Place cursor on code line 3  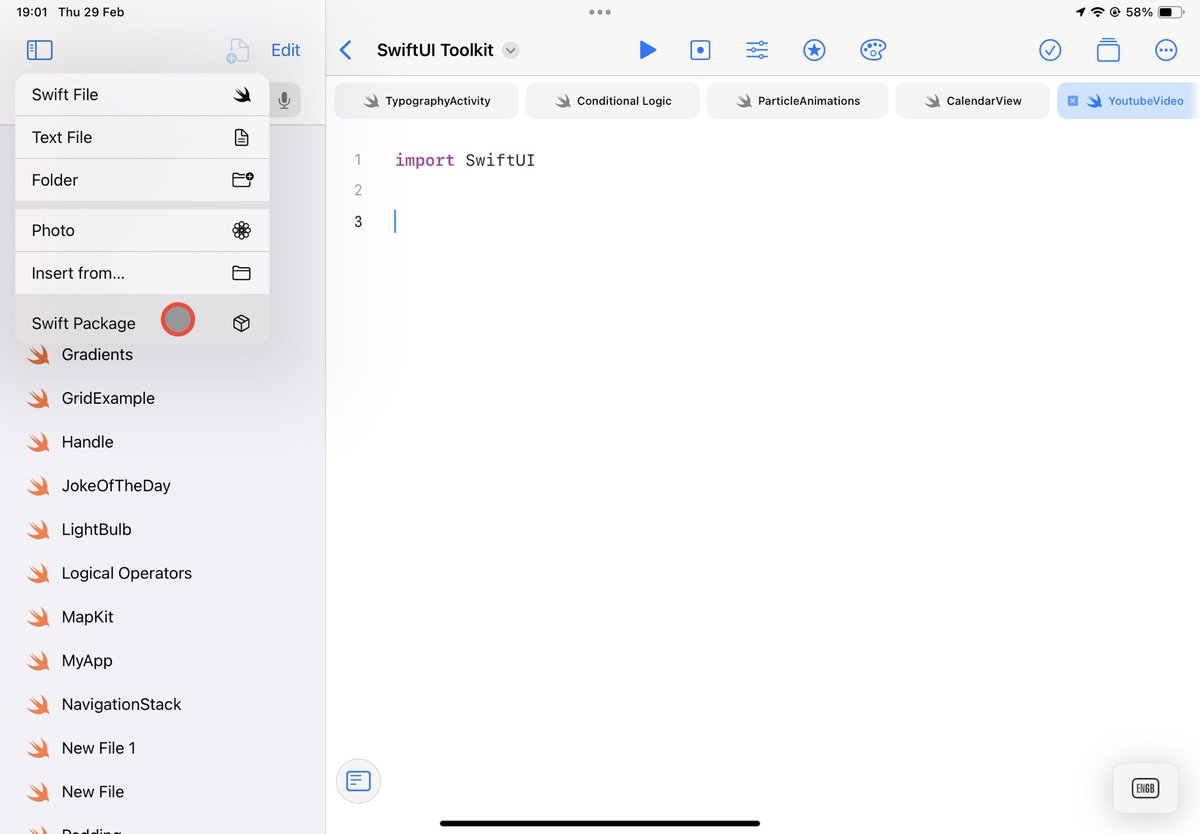pyautogui.click(x=395, y=221)
